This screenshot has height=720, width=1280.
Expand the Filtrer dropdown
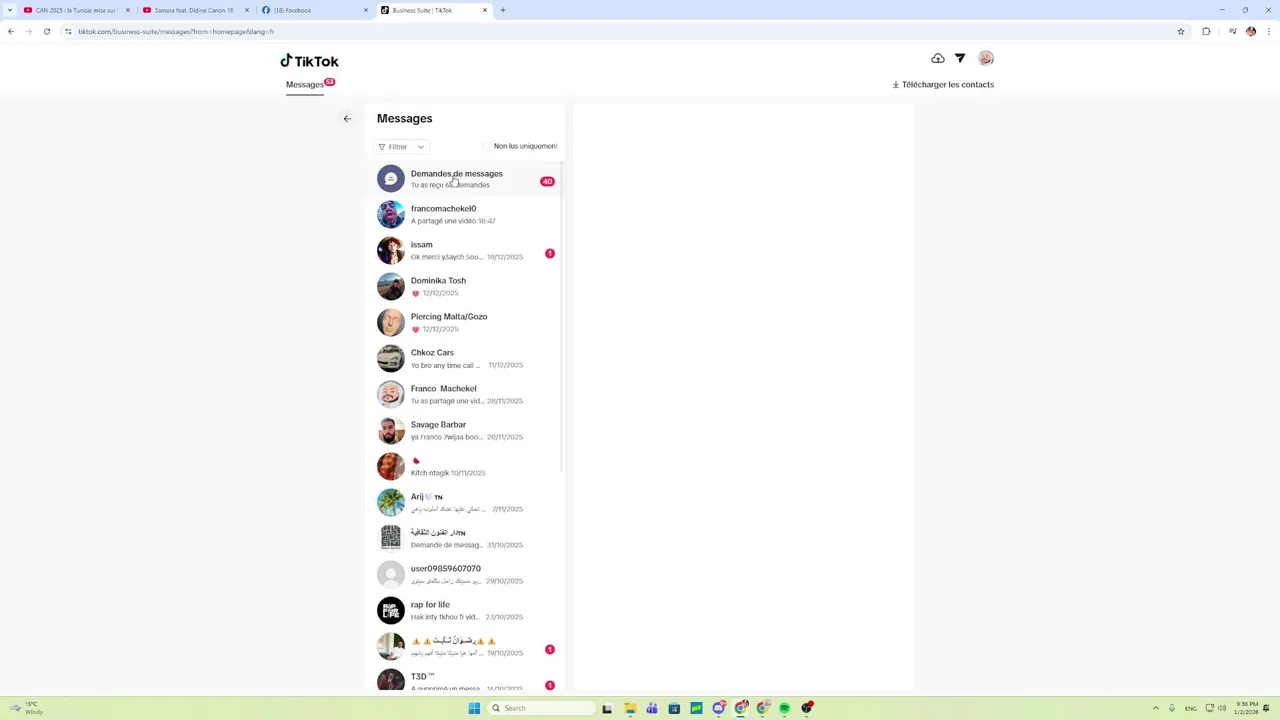coord(401,147)
